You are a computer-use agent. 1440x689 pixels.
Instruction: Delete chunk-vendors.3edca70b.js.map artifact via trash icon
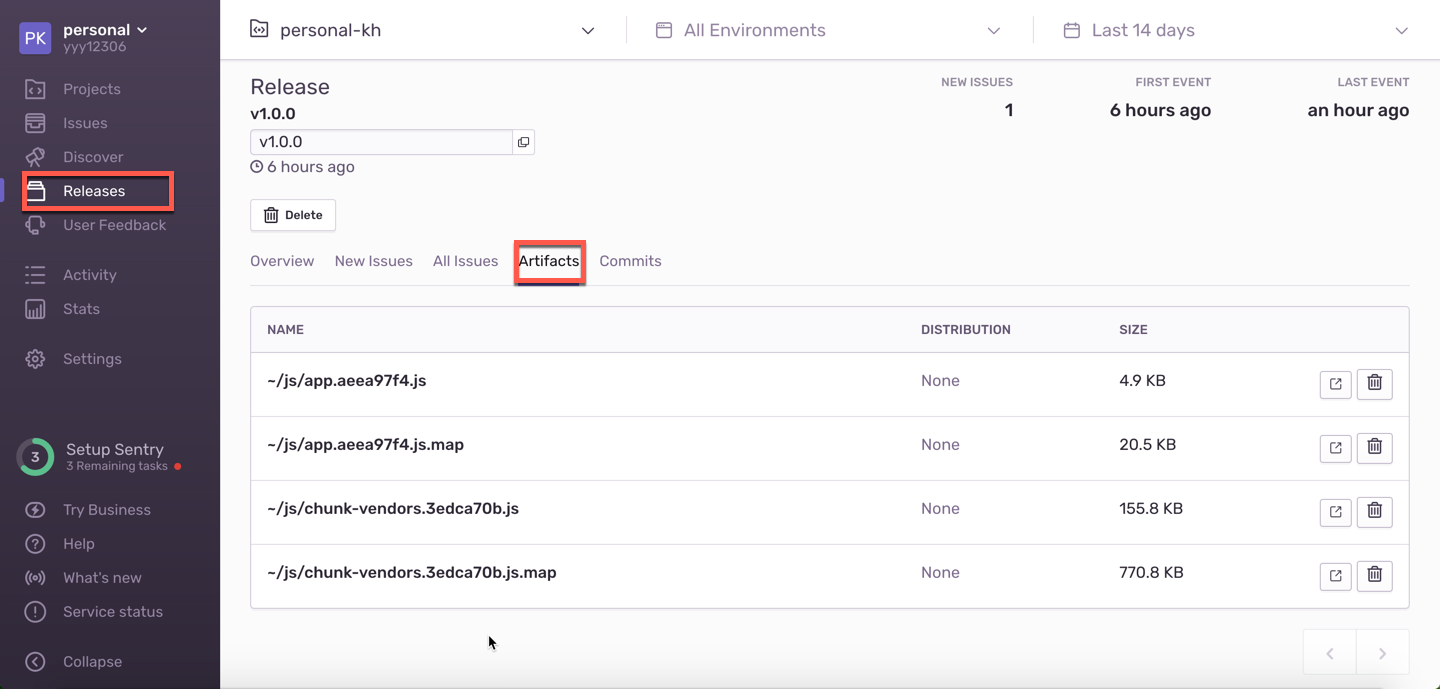pos(1374,575)
